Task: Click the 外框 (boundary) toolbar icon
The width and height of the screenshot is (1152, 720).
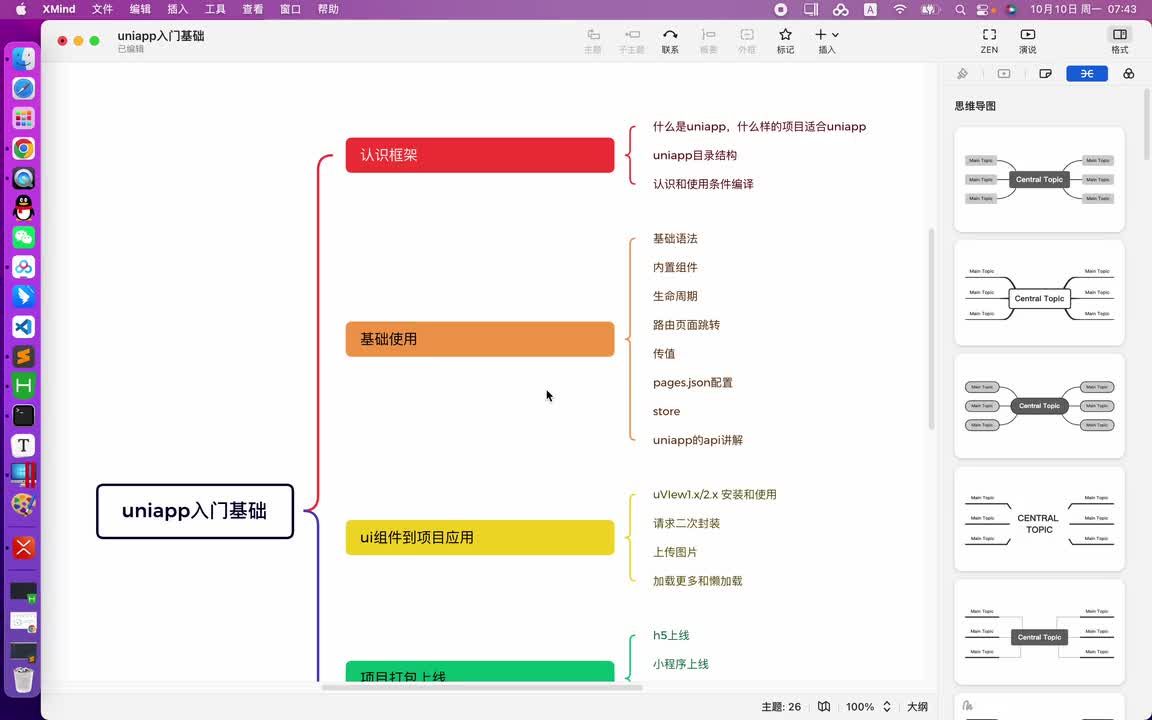Action: (746, 40)
